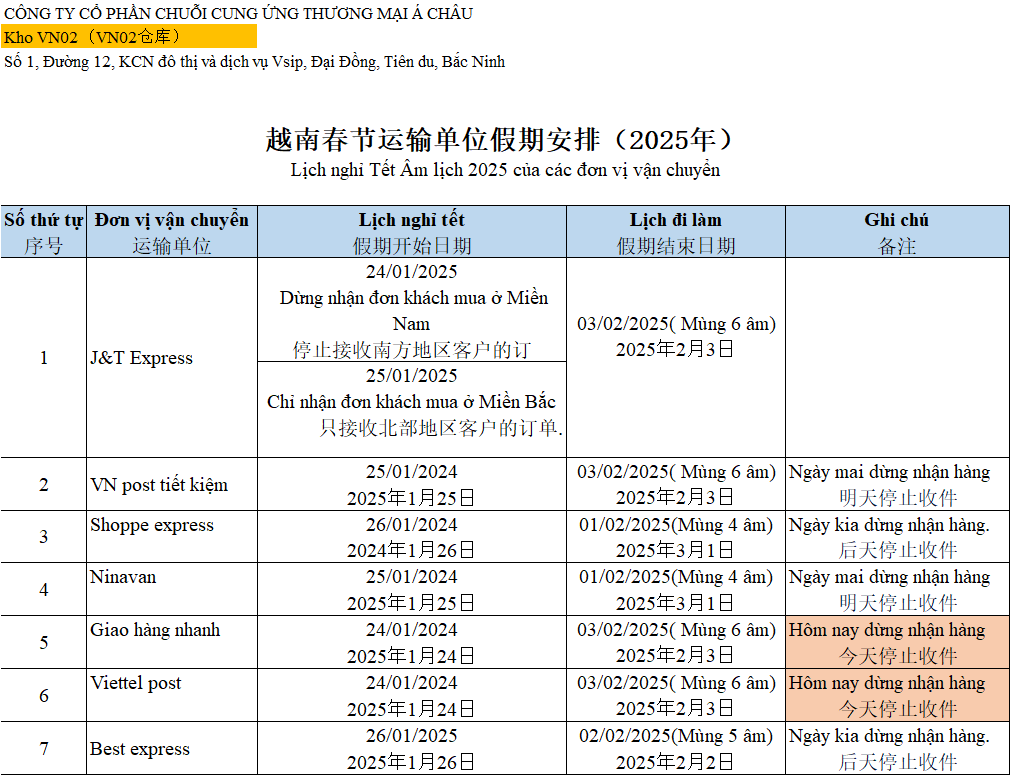The width and height of the screenshot is (1010, 775).
Task: Select row number '7' in the sequence column
Action: [43, 748]
